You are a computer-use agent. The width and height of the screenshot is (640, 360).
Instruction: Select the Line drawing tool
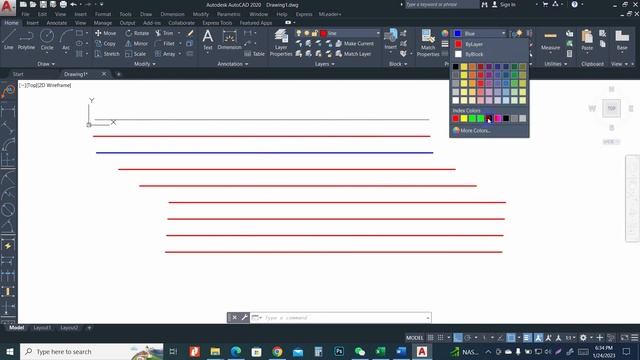point(9,40)
